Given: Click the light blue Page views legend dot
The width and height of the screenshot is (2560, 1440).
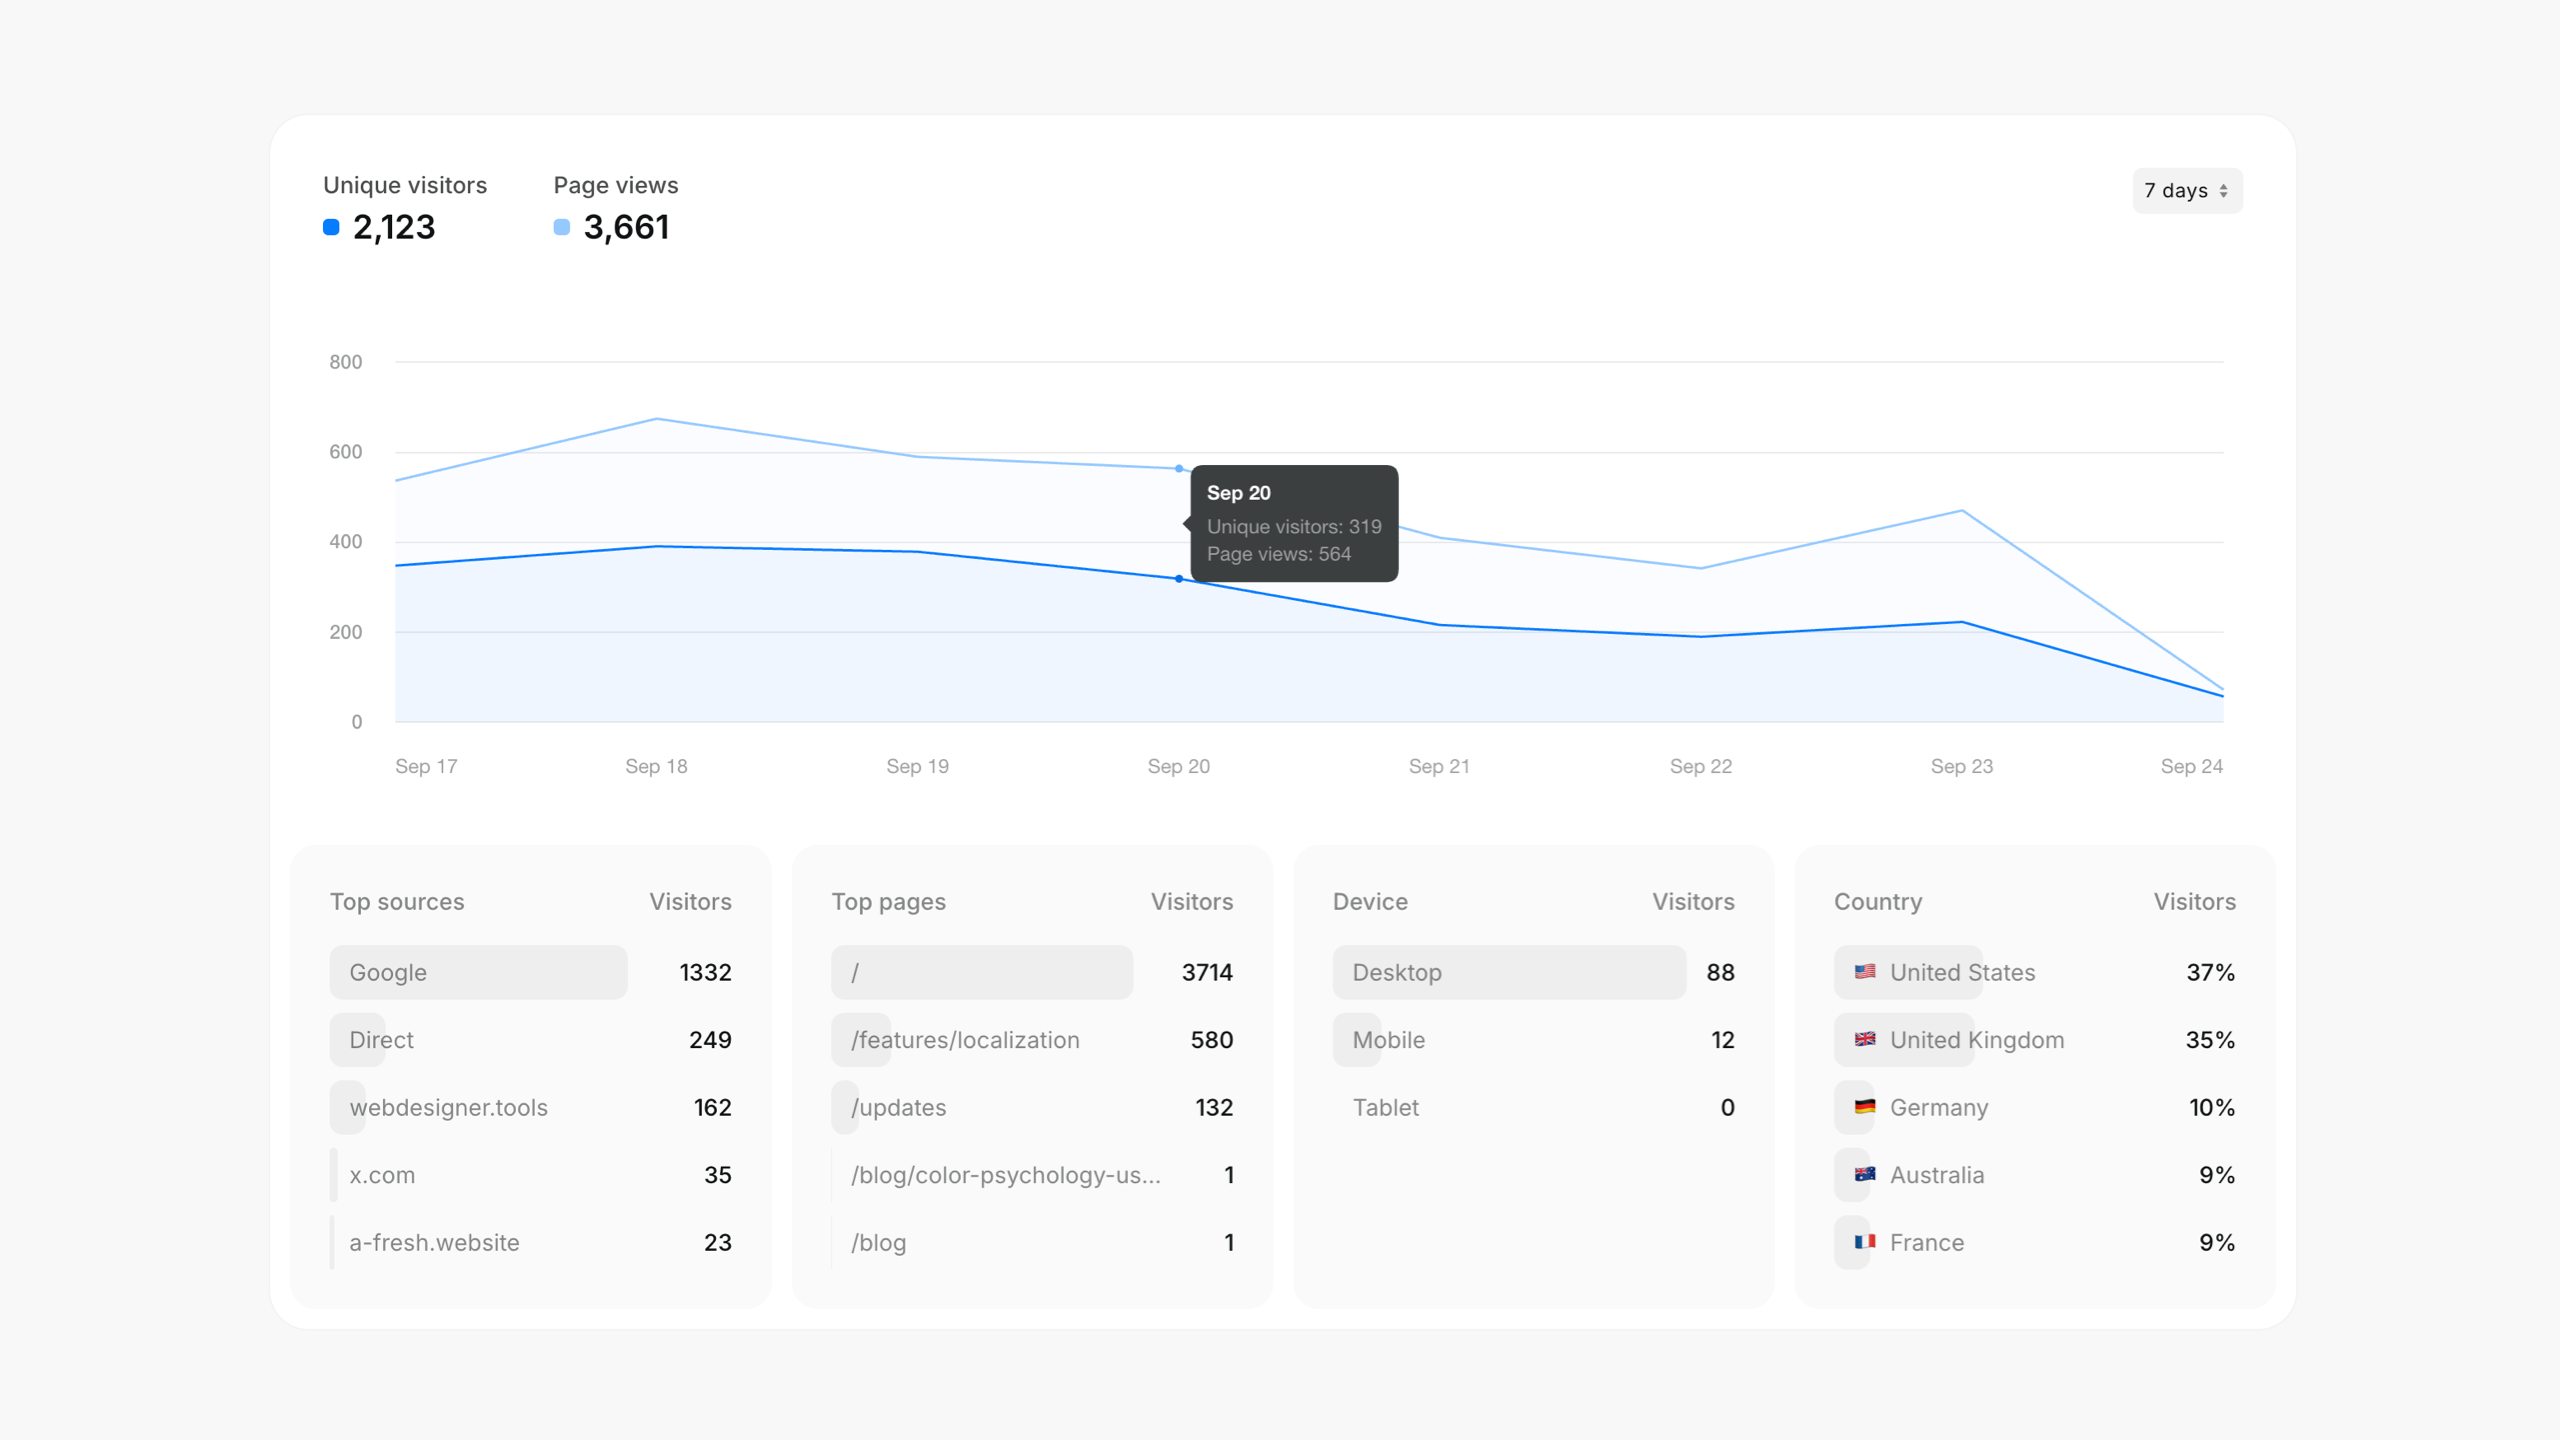Looking at the screenshot, I should click(x=562, y=228).
